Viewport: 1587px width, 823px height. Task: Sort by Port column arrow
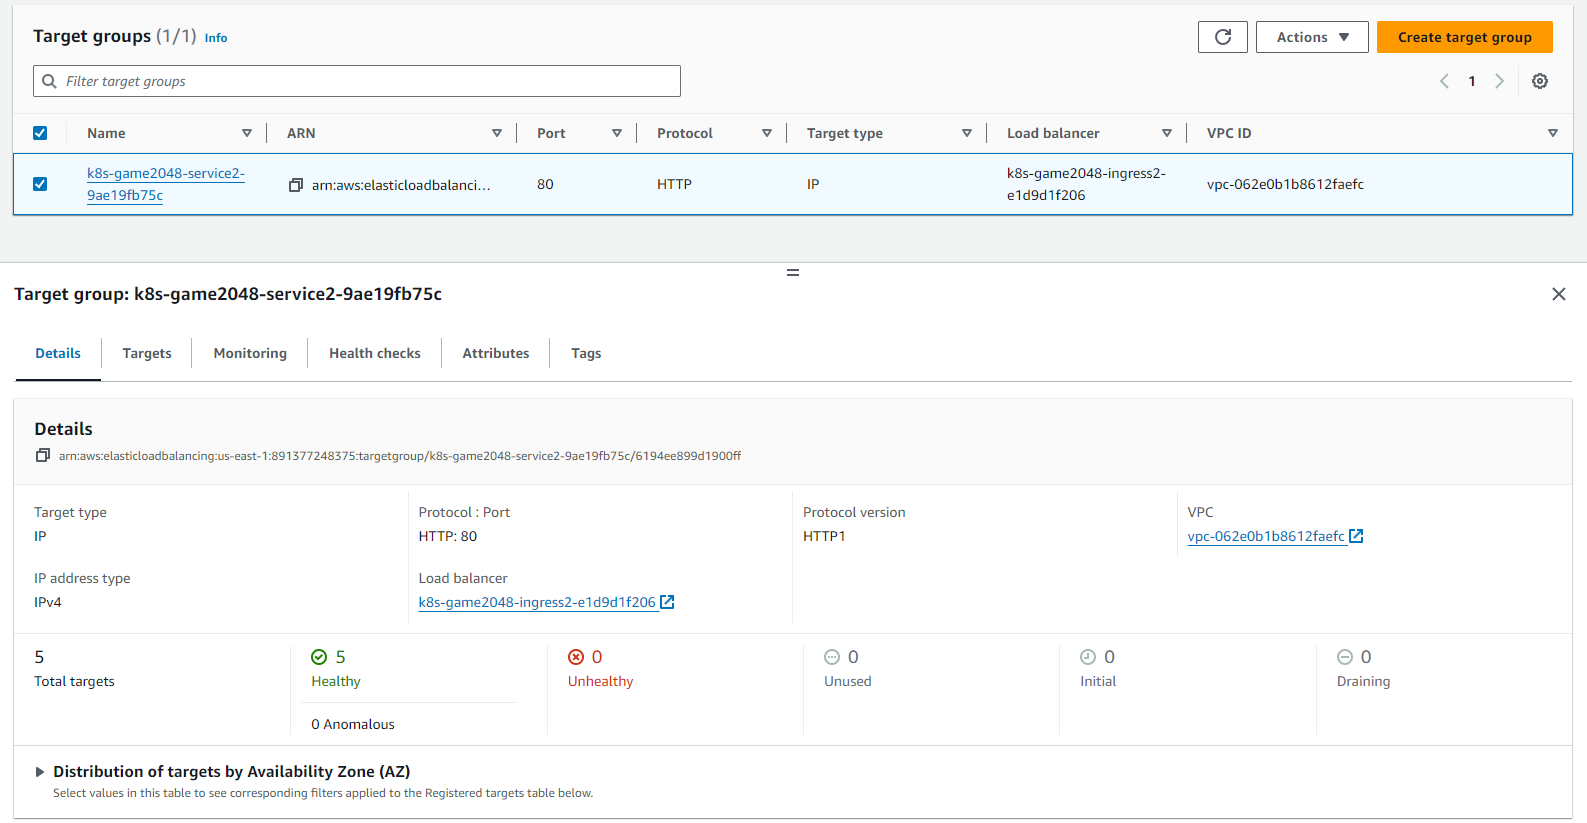click(617, 133)
